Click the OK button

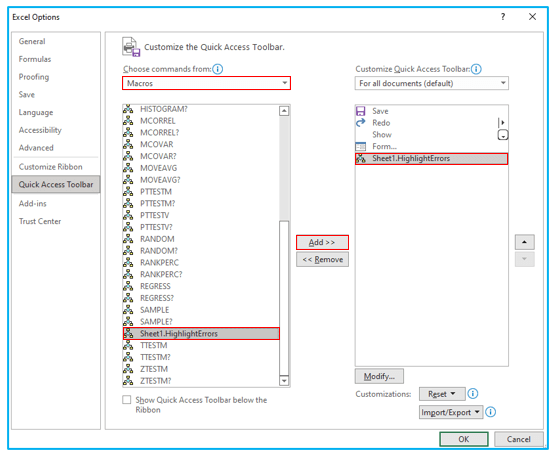464,439
